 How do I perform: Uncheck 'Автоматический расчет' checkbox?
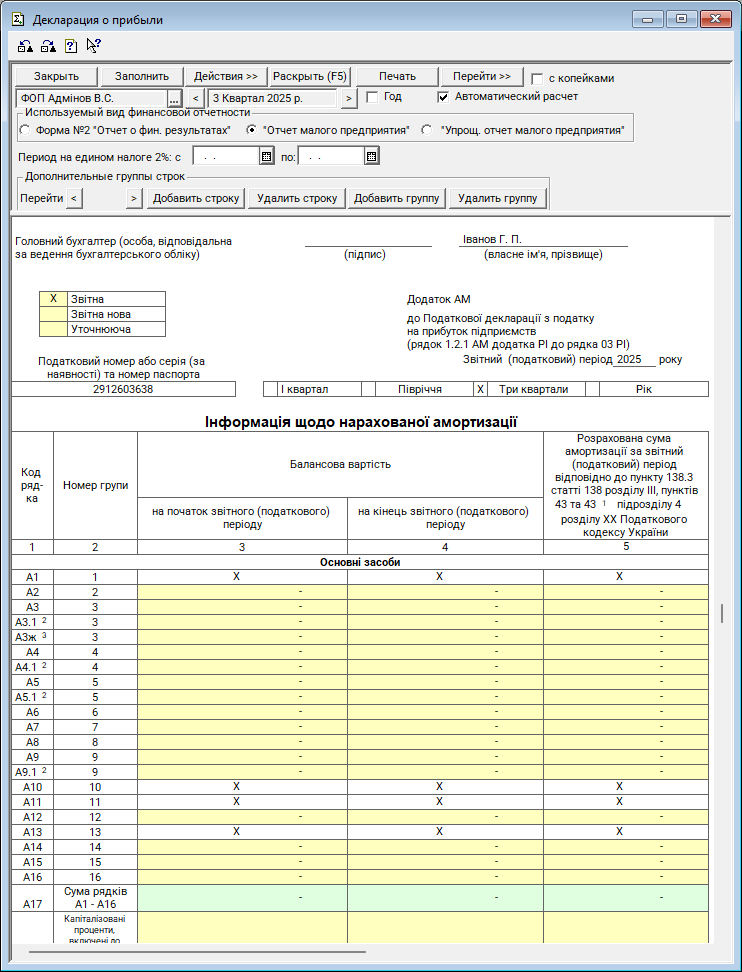coord(444,97)
